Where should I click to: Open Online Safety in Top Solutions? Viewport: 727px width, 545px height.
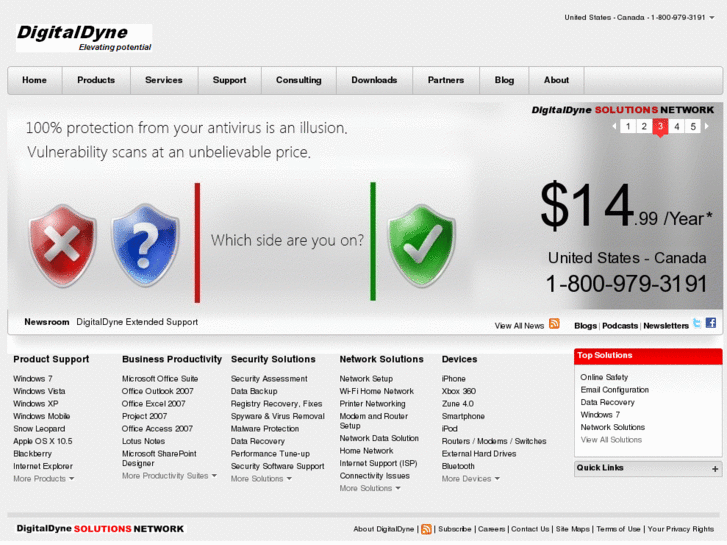[604, 378]
